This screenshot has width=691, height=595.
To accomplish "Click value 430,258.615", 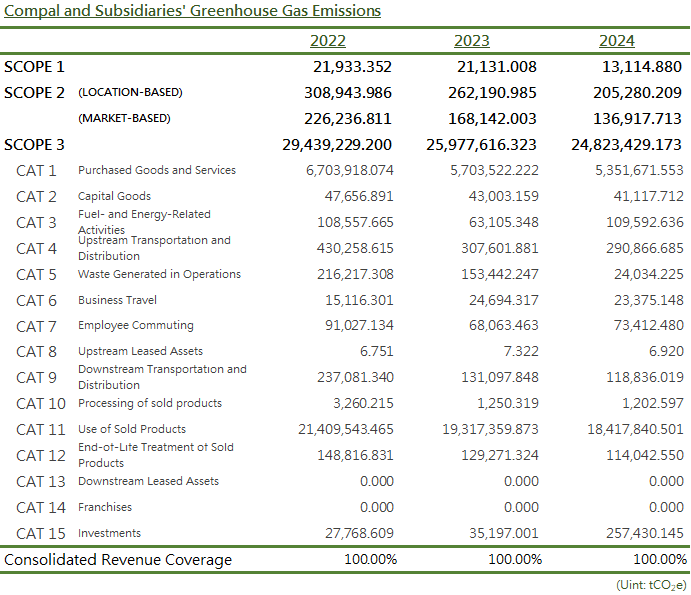I will point(355,249).
